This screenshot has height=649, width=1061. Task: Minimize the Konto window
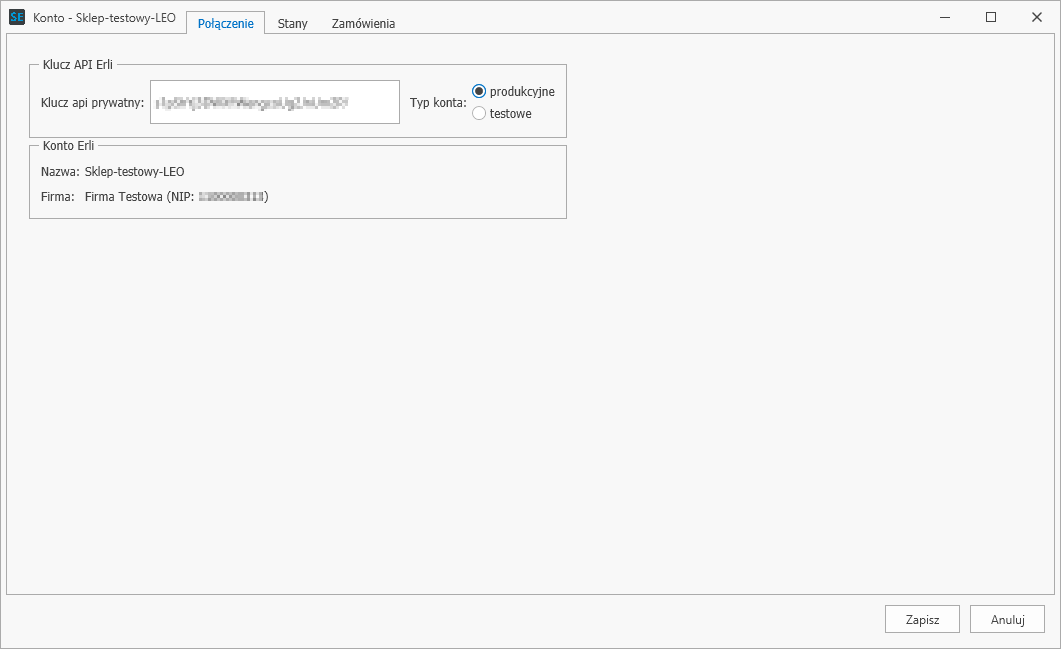(x=945, y=18)
